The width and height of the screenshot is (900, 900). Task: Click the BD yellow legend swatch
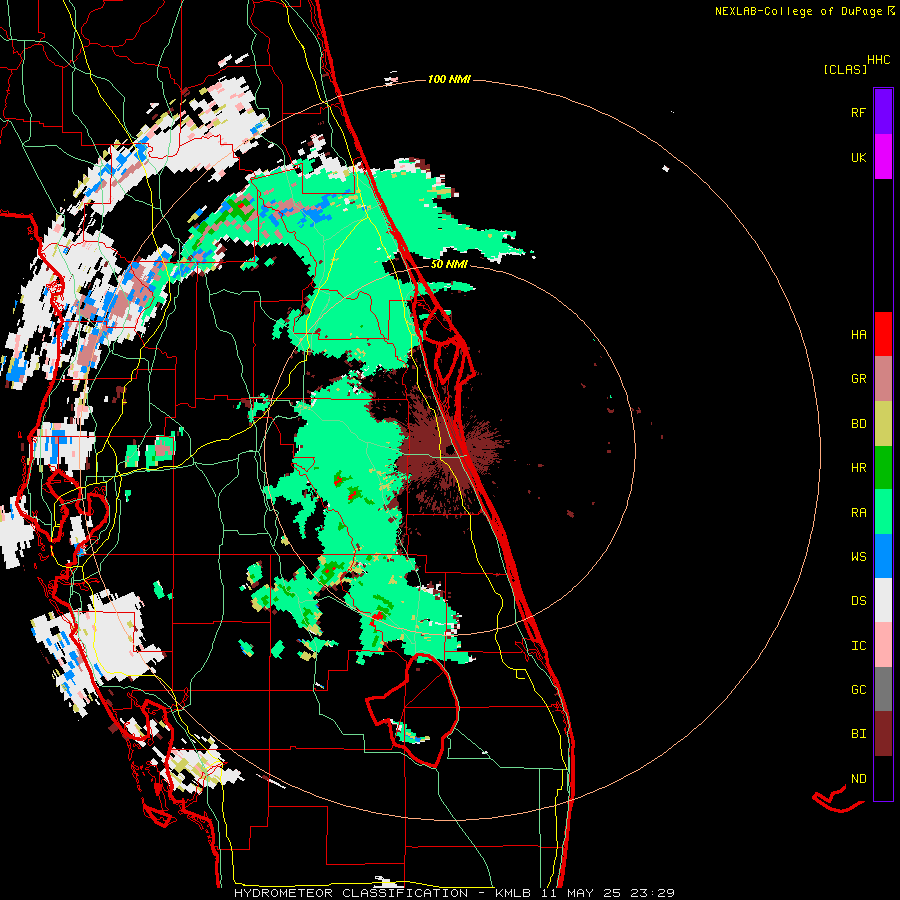(883, 424)
